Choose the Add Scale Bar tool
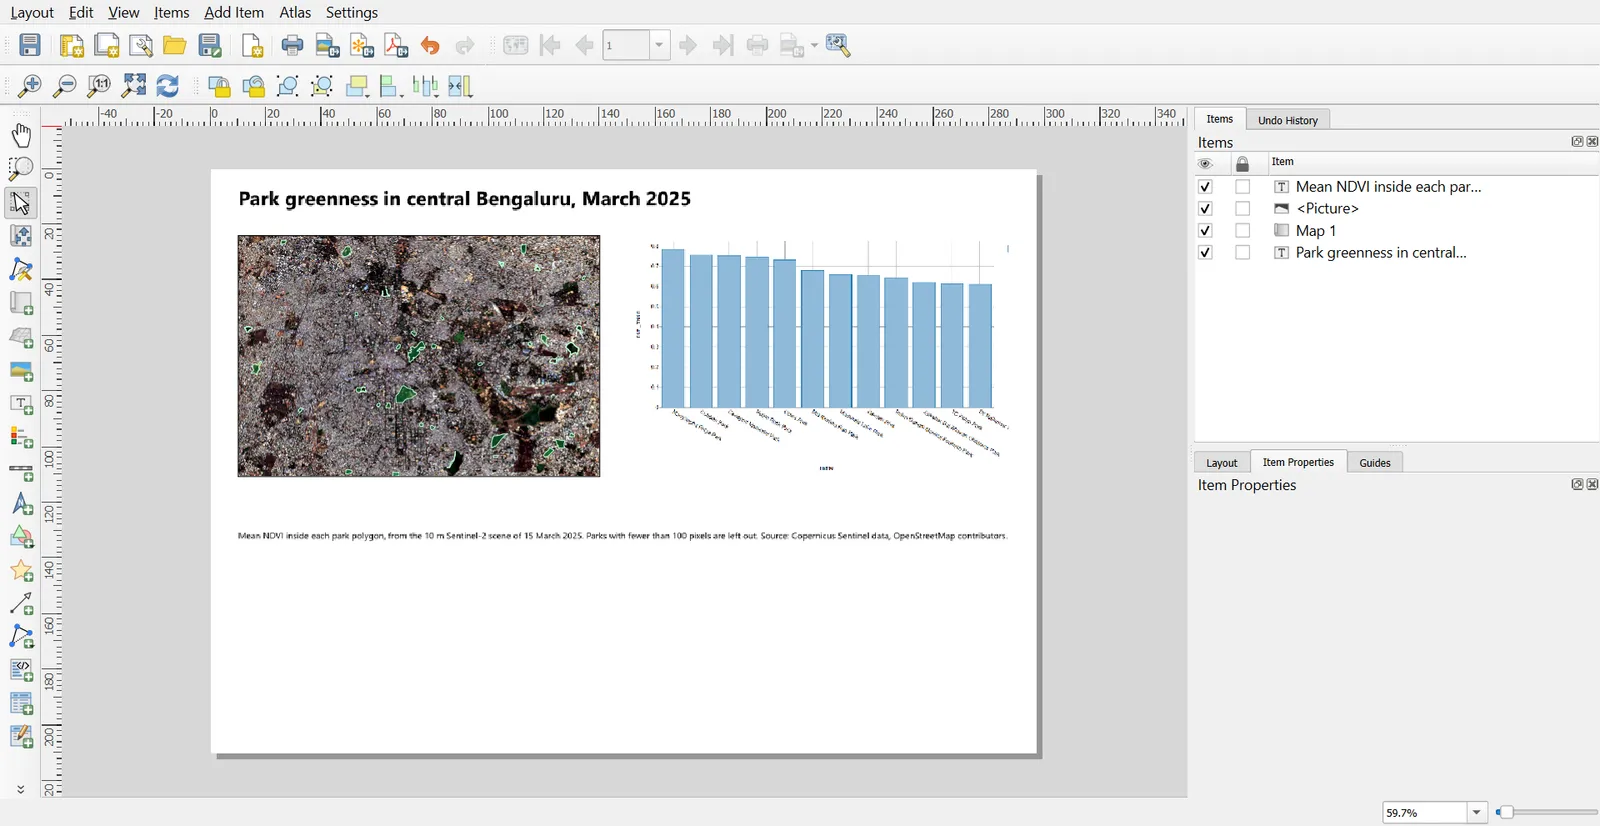The image size is (1600, 826). coord(21,471)
